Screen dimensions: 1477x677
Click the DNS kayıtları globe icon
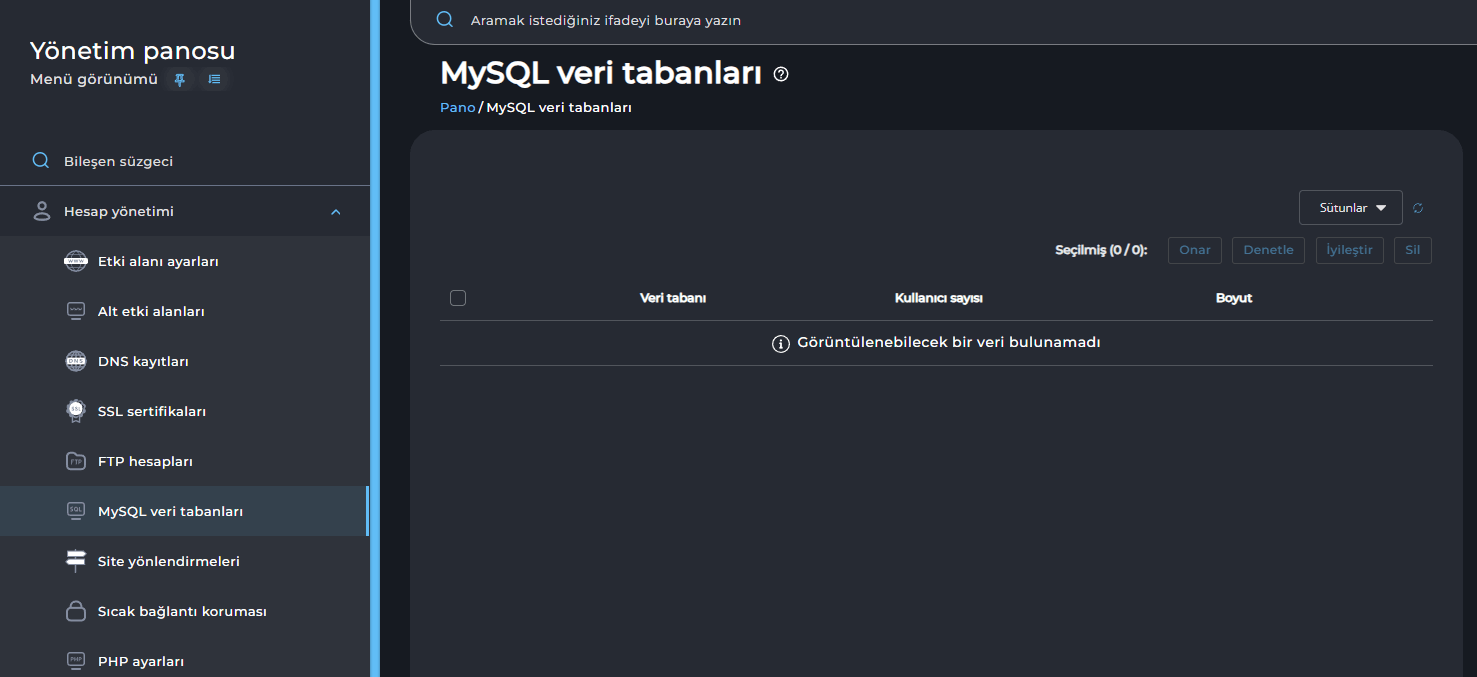76,361
